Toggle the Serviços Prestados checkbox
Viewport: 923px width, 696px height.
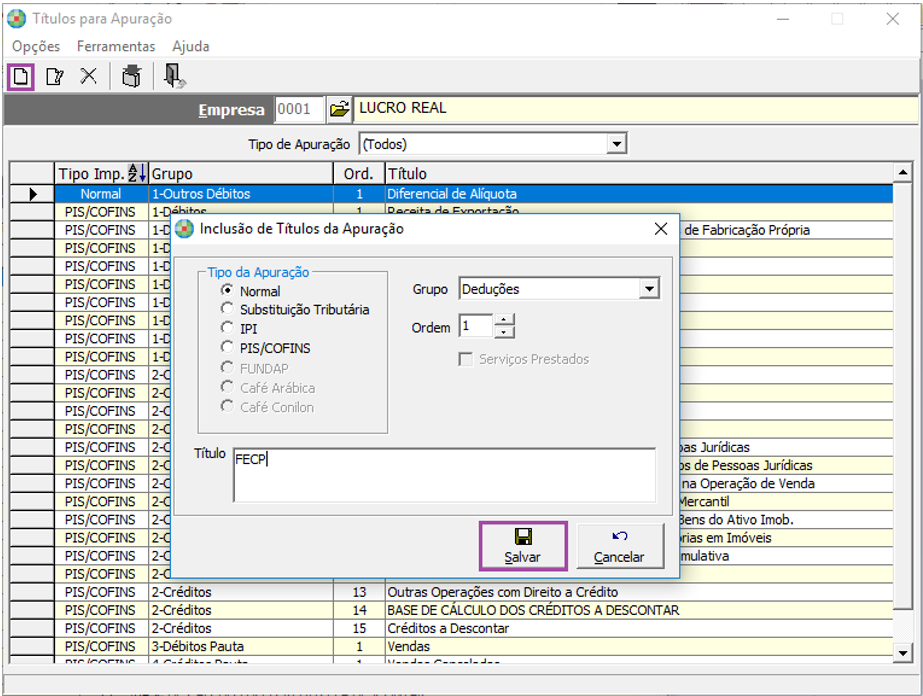[x=466, y=359]
